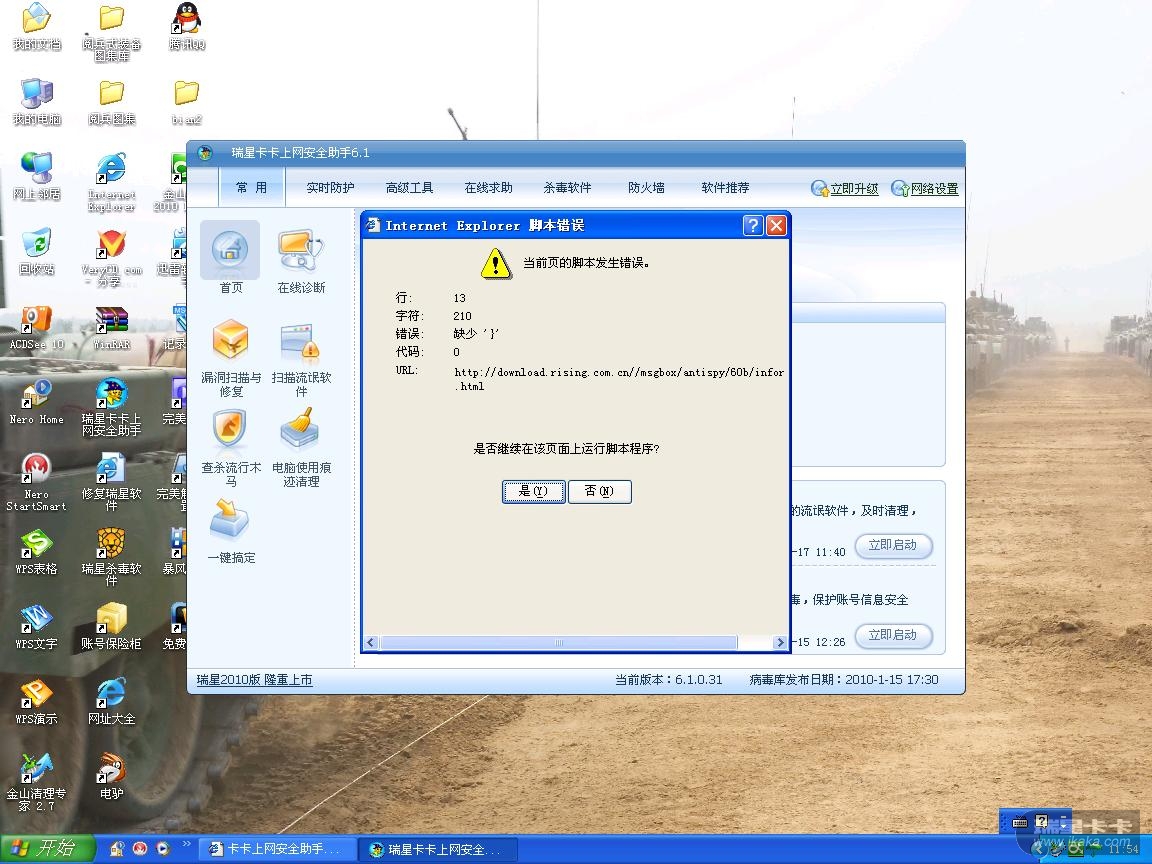Launch Nero Home desktop shortcut

pyautogui.click(x=36, y=403)
